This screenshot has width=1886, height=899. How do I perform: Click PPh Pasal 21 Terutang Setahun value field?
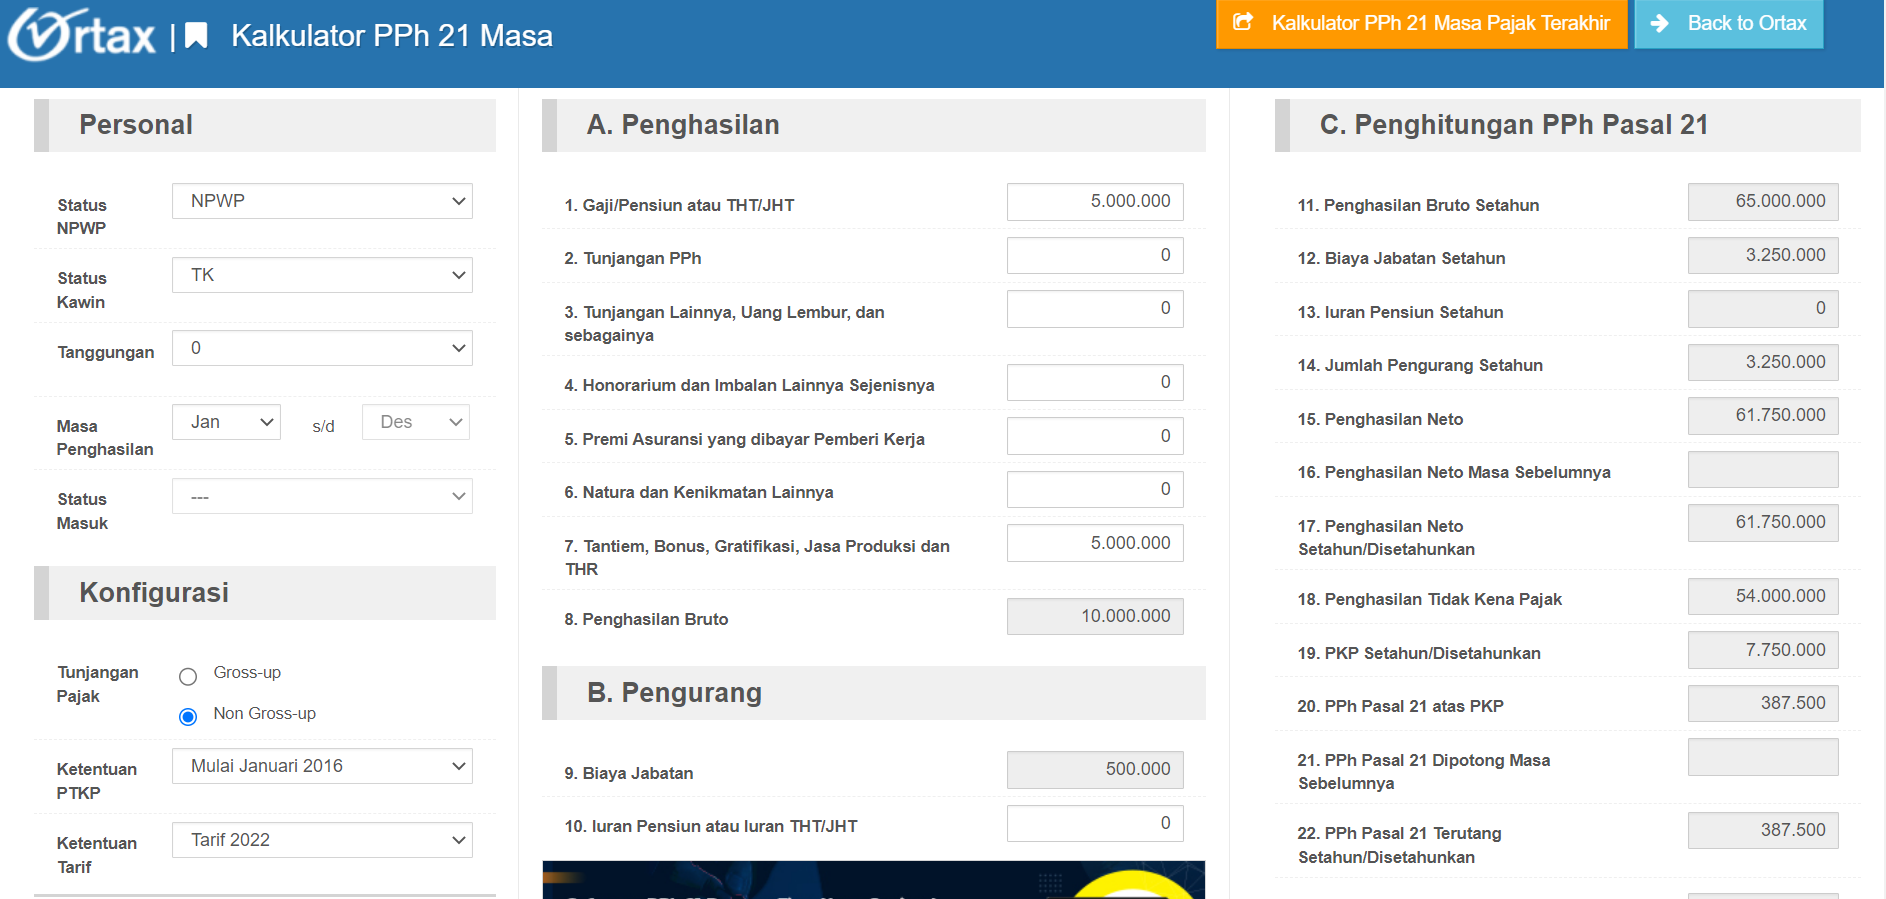[1763, 830]
